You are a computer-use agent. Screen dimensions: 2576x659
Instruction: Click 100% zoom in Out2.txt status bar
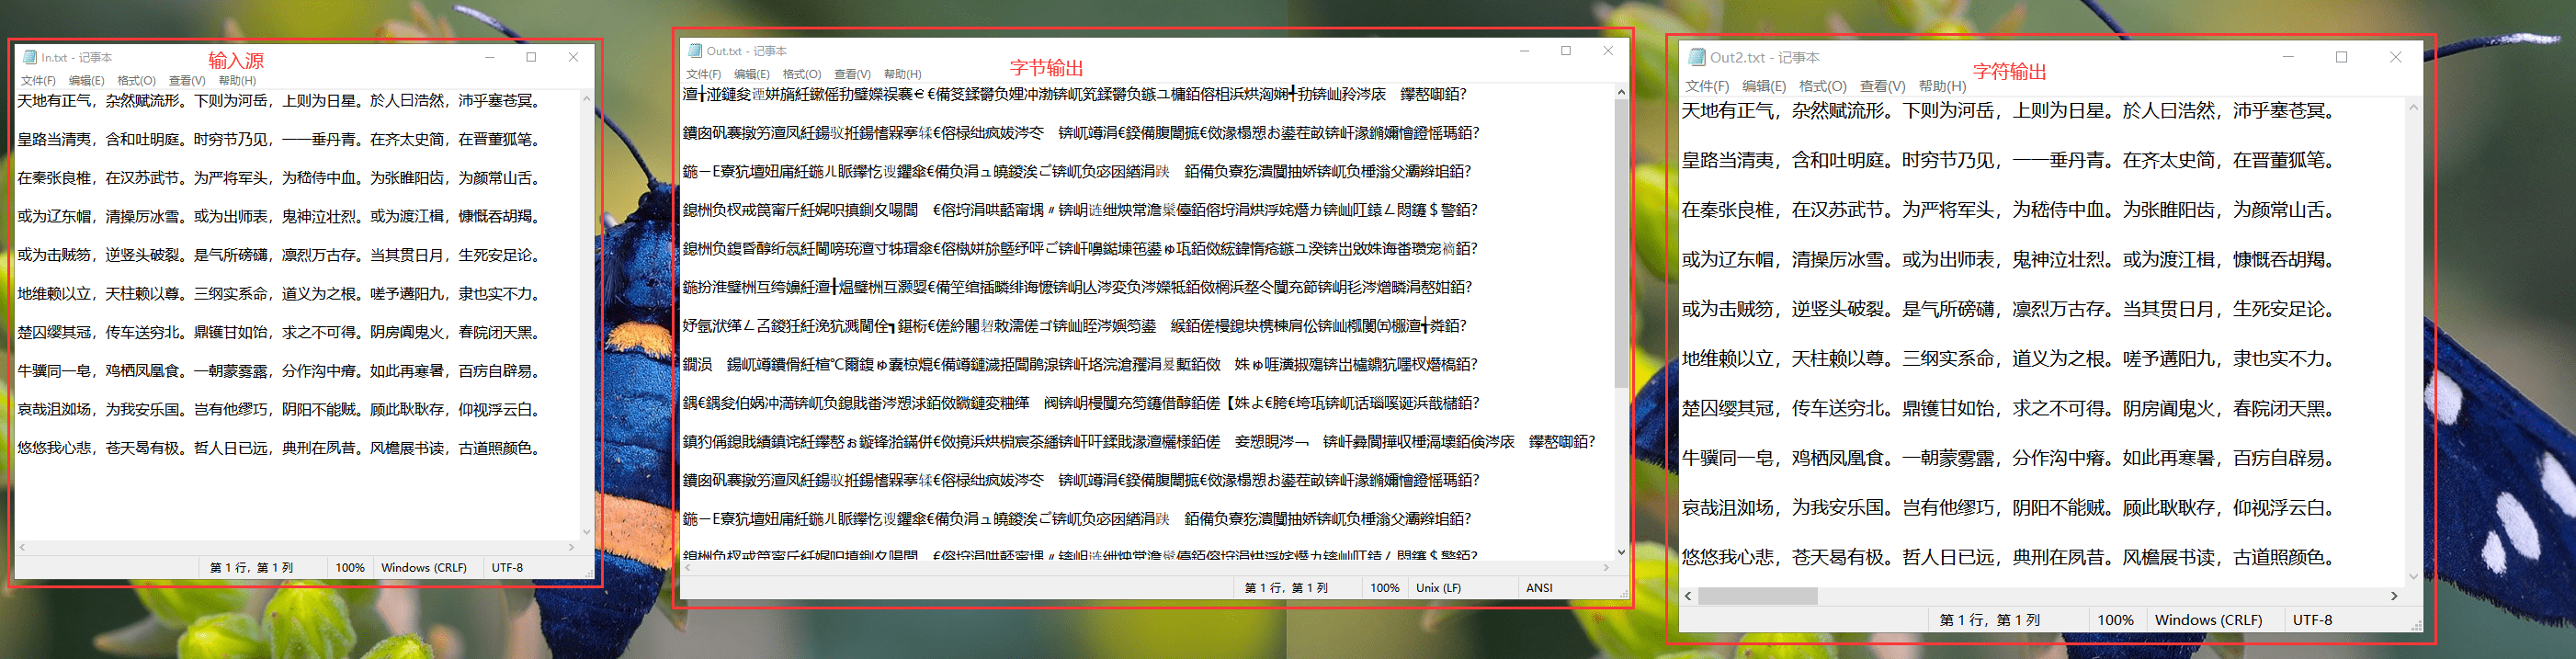pos(2115,620)
